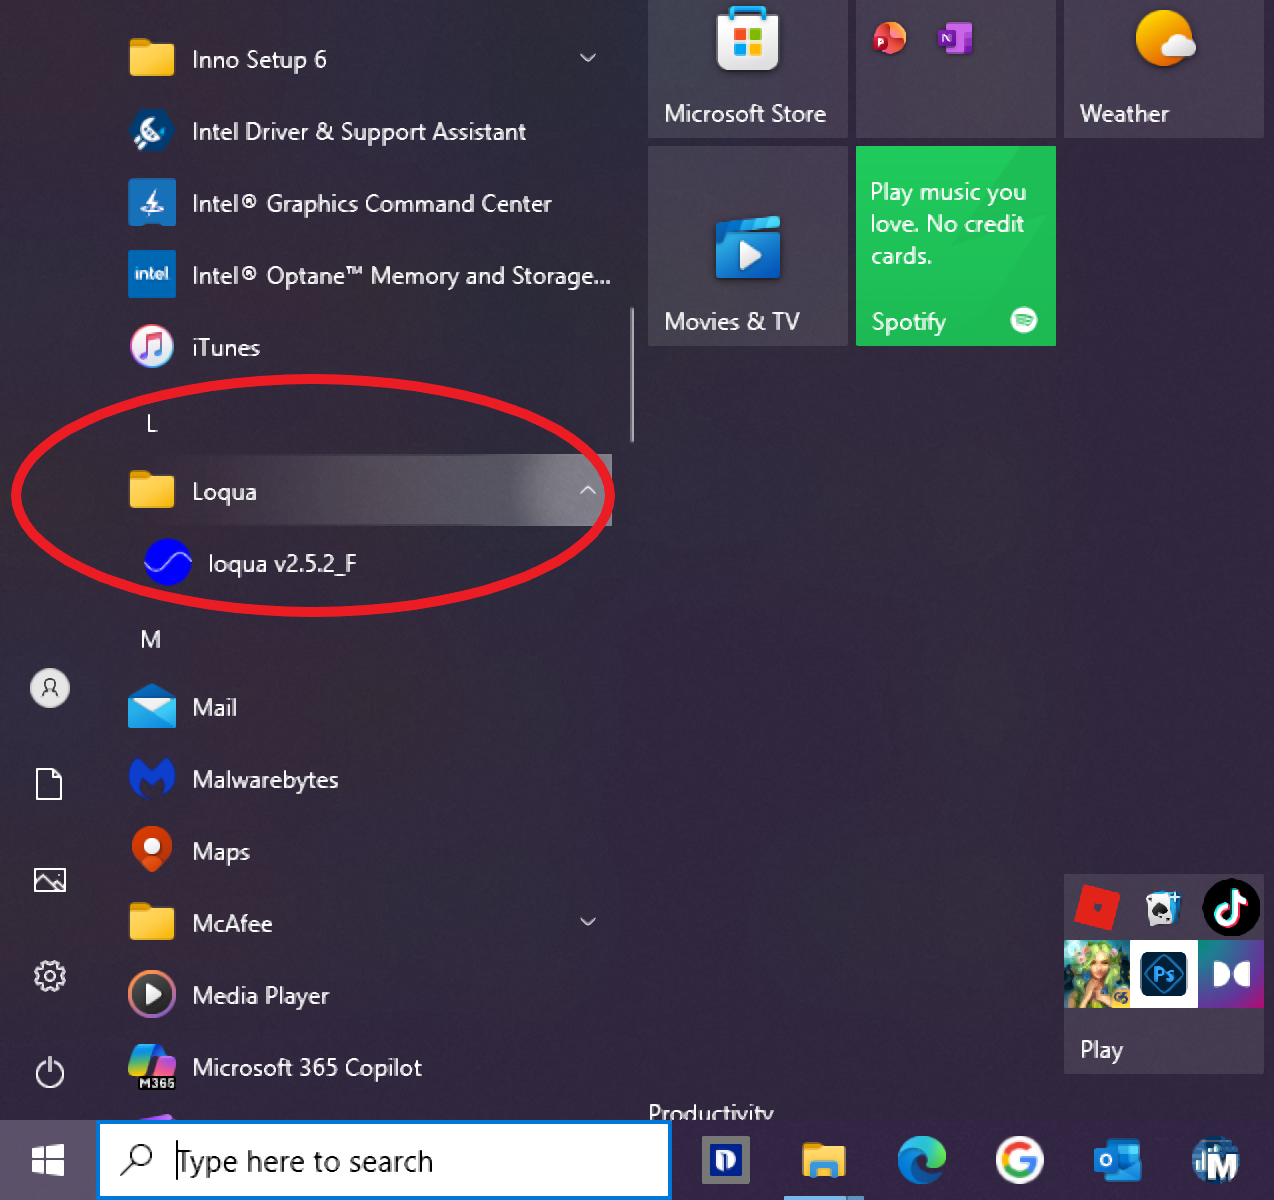1274x1200 pixels.
Task: Open Pictures from the Start side rail
Action: coord(50,880)
